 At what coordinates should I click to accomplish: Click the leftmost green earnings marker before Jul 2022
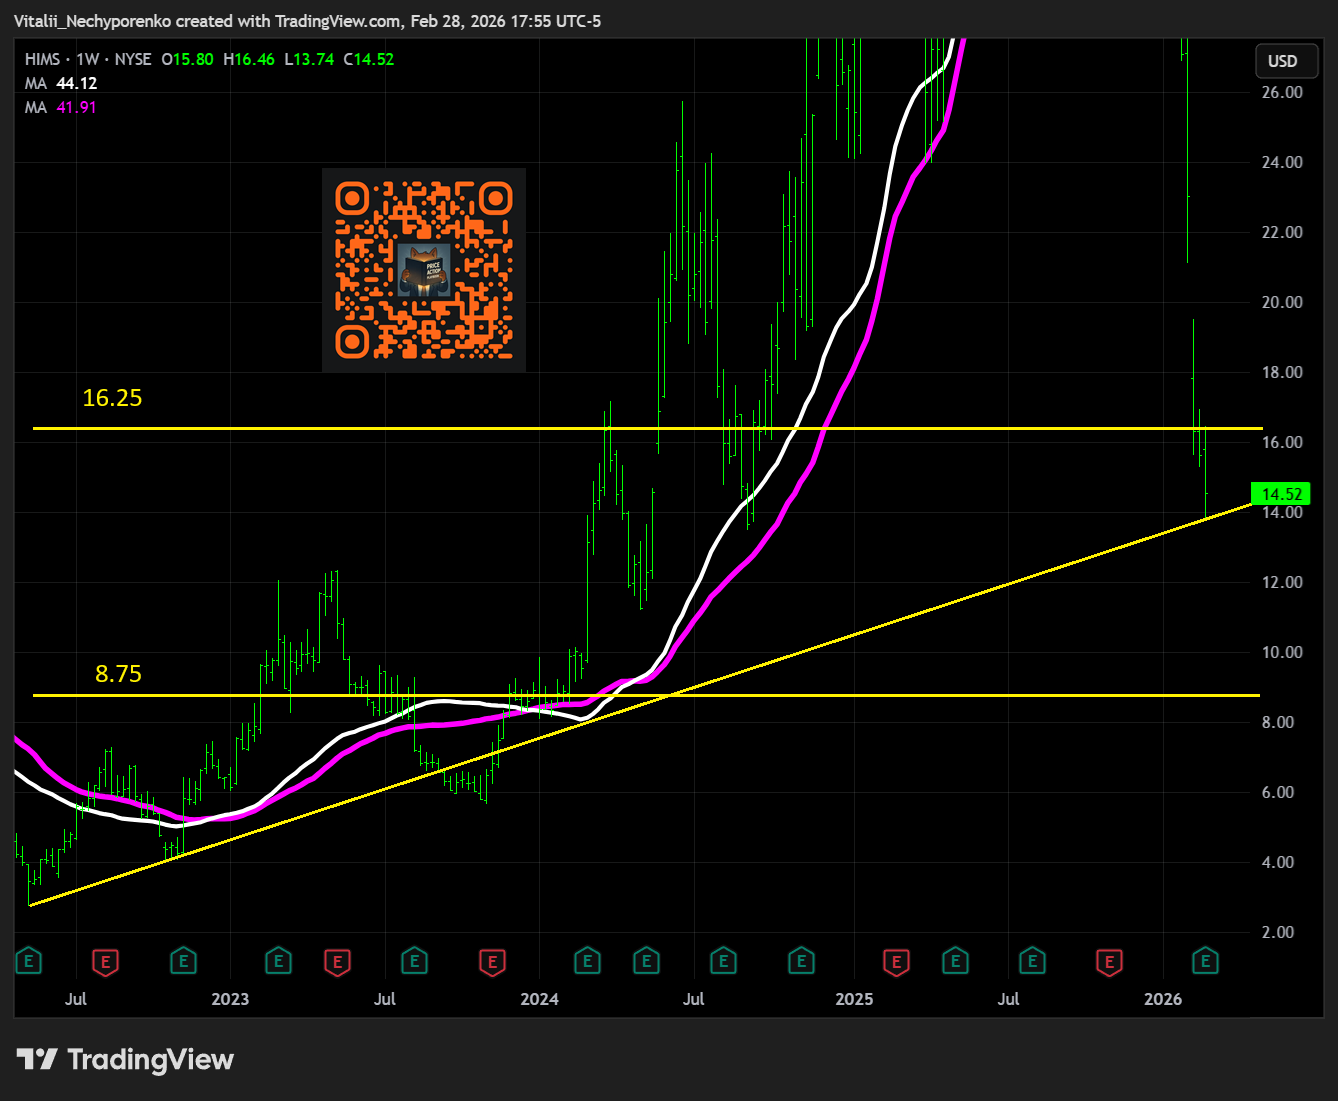tap(28, 962)
